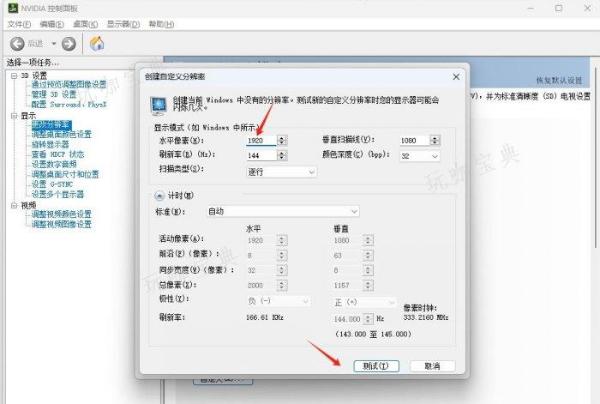The height and width of the screenshot is (404, 600).
Task: Click the 活动像素 horizontal field 1920
Action: (x=261, y=240)
